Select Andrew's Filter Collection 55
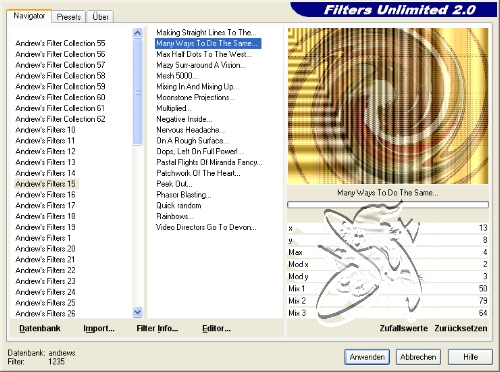 [60, 43]
